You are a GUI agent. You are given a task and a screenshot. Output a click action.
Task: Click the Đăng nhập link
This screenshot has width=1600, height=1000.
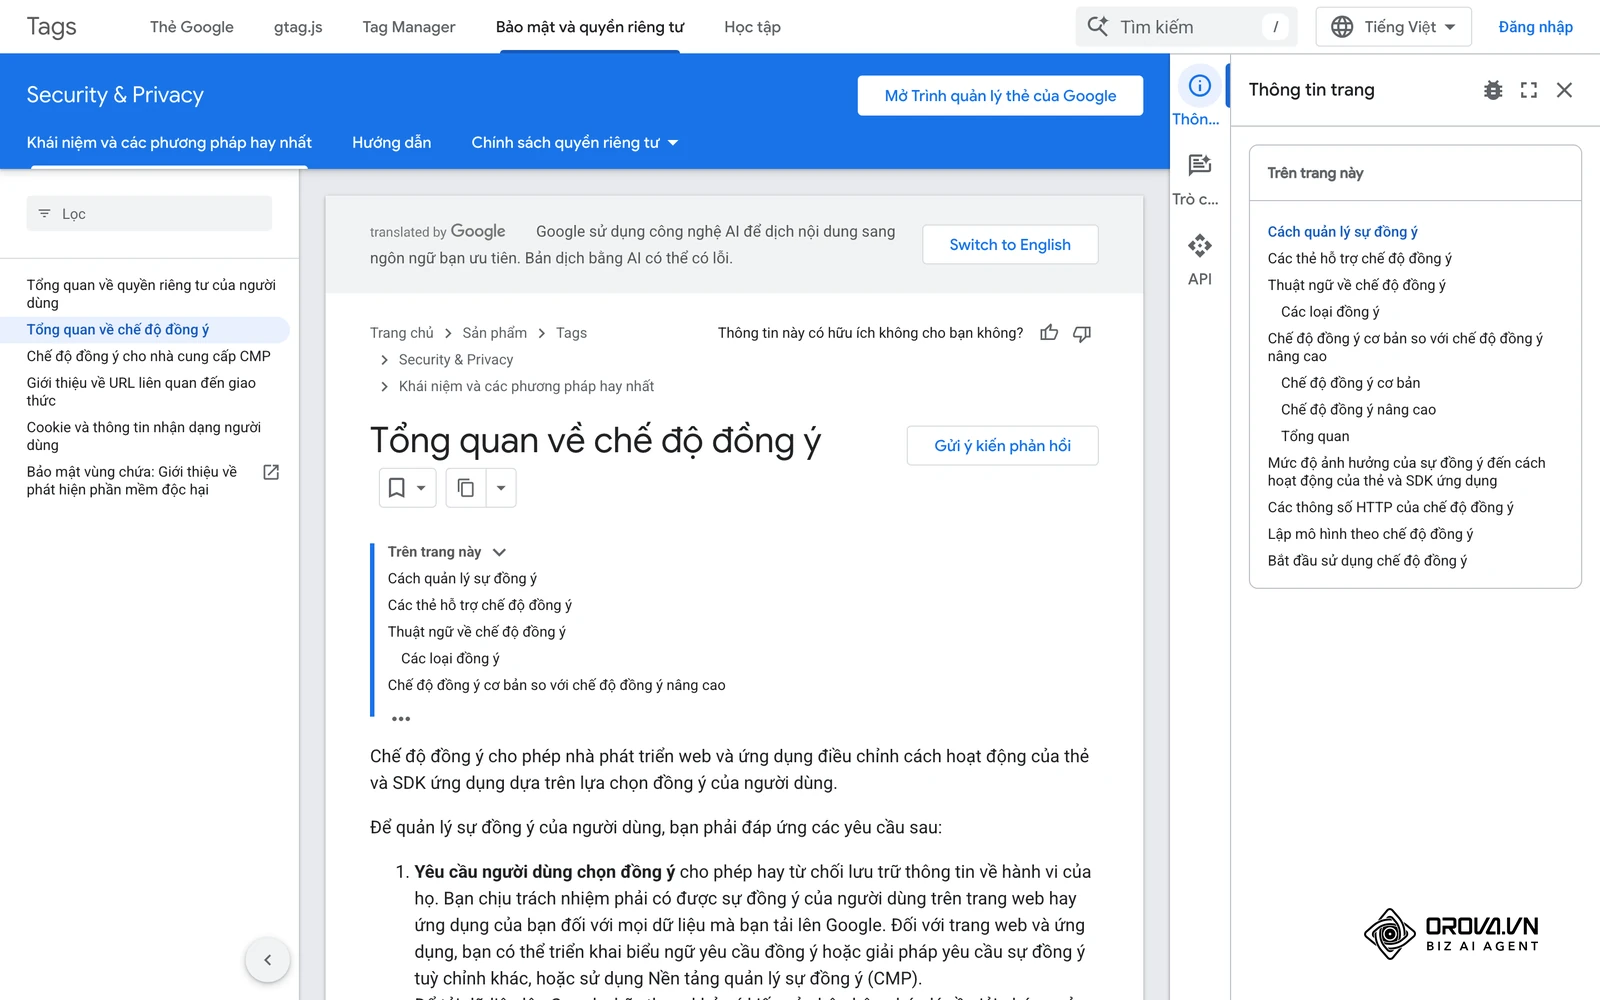point(1535,27)
